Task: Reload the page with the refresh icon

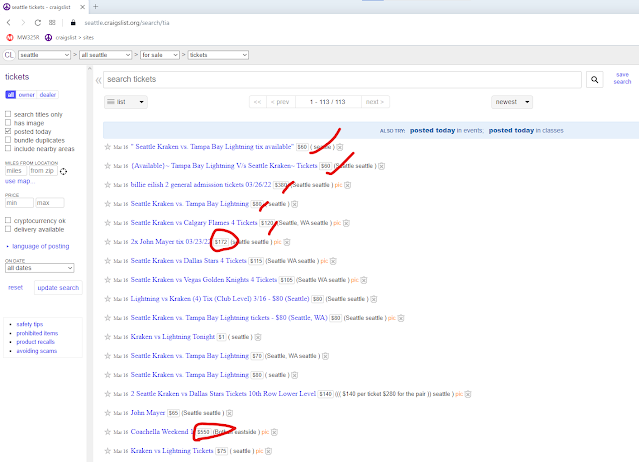Action: click(37, 22)
